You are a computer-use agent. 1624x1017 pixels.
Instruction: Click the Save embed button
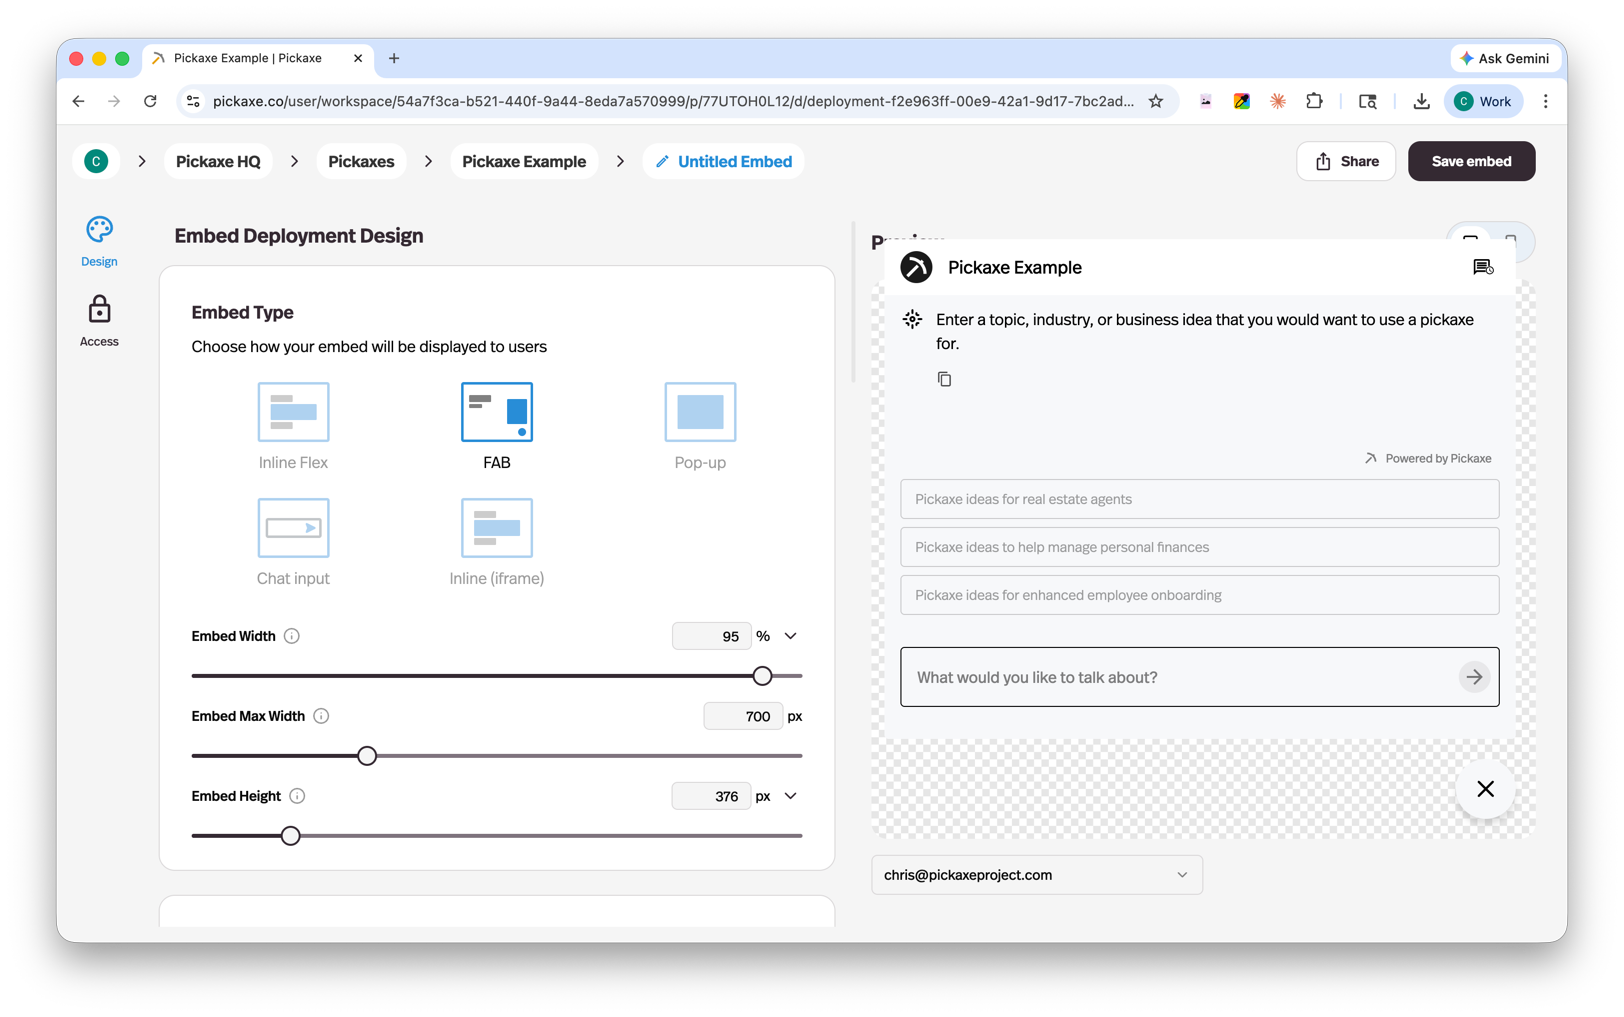click(x=1471, y=161)
